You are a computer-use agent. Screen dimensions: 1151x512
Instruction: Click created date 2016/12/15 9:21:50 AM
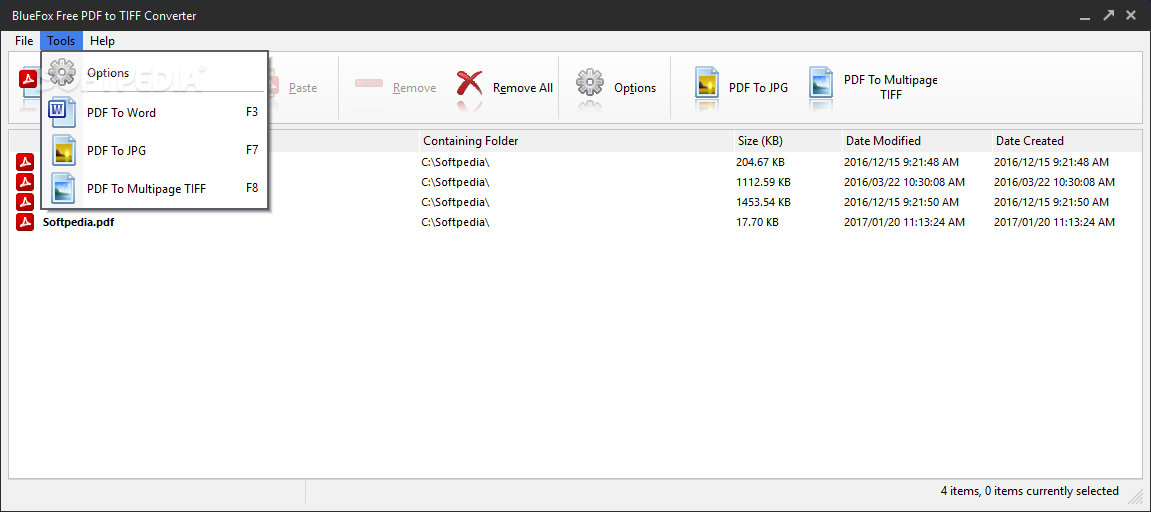[x=1051, y=201]
